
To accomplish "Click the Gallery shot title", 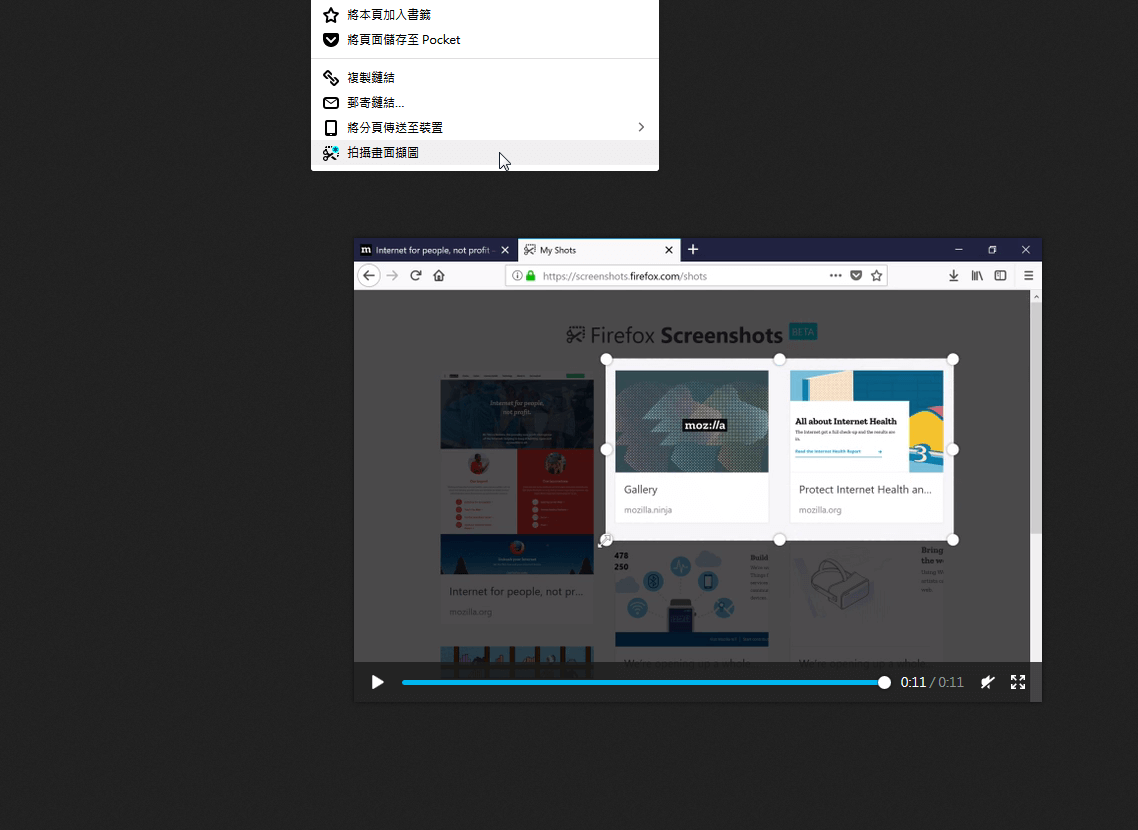I will [641, 490].
